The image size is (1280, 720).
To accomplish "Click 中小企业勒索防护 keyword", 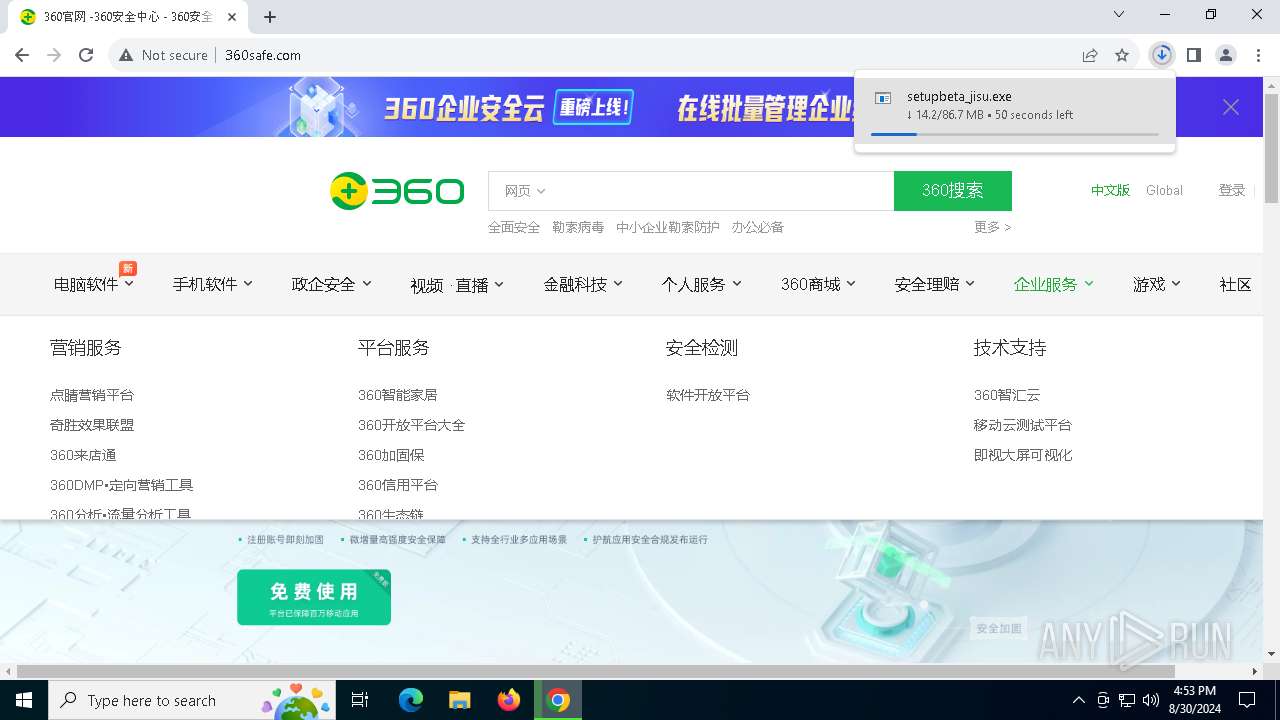I will coord(668,227).
